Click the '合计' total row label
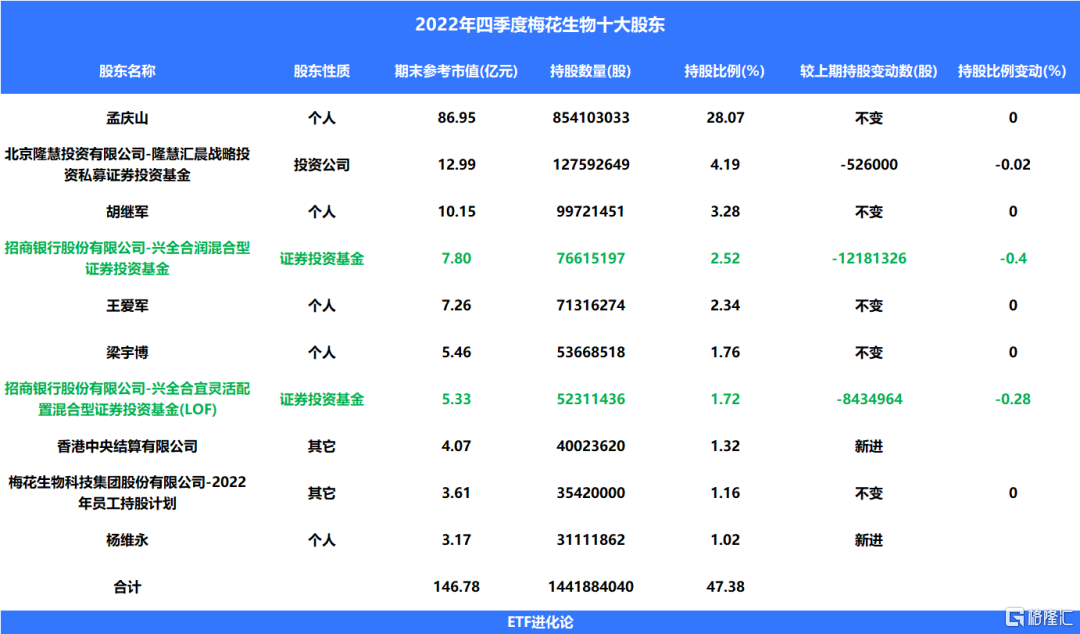This screenshot has width=1080, height=634. (127, 586)
